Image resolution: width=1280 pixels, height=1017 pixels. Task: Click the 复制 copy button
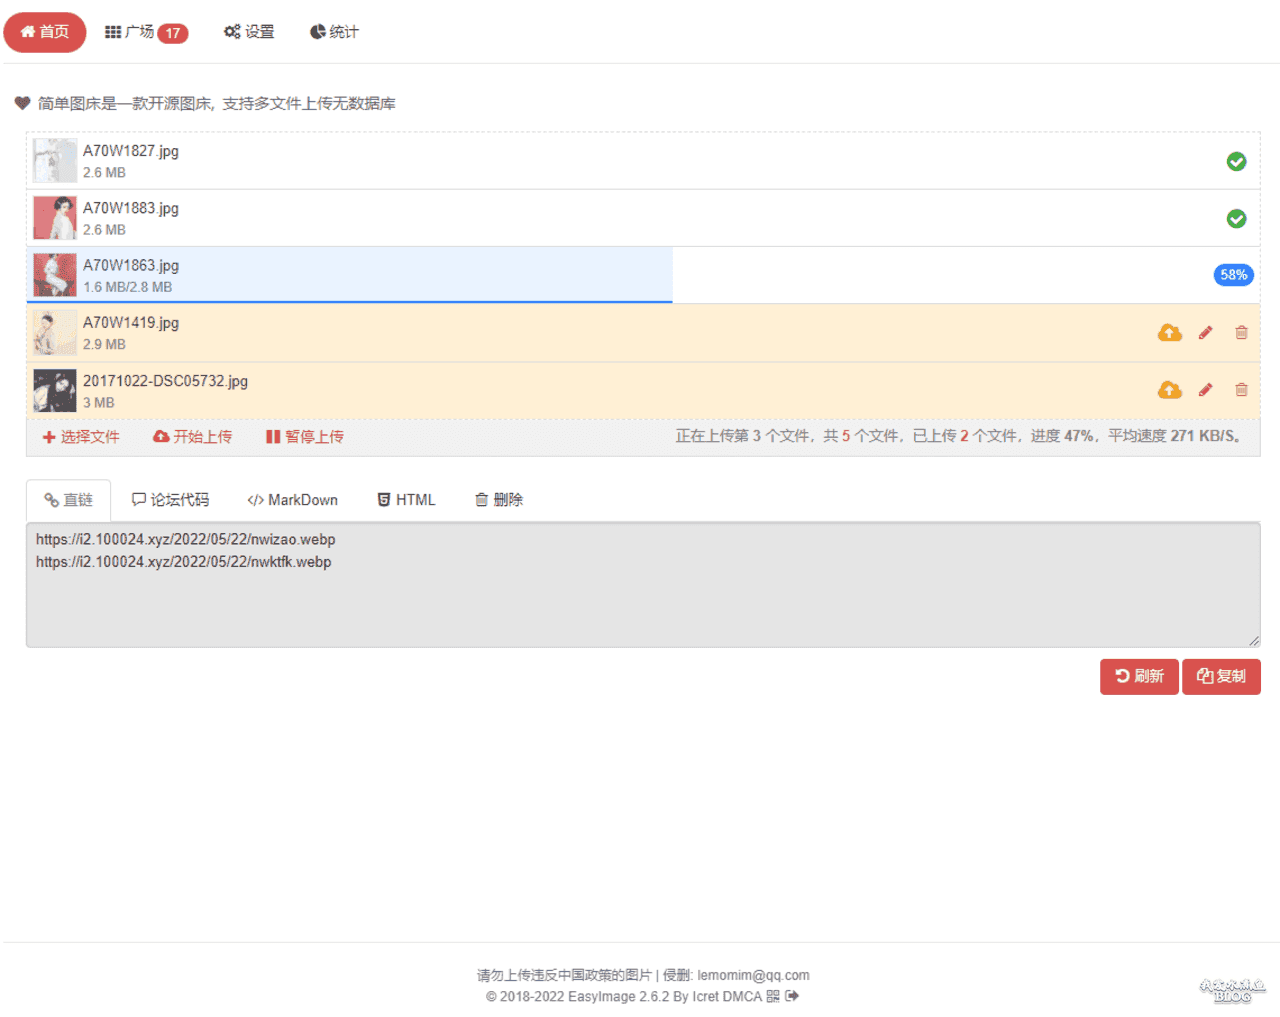[x=1221, y=676]
